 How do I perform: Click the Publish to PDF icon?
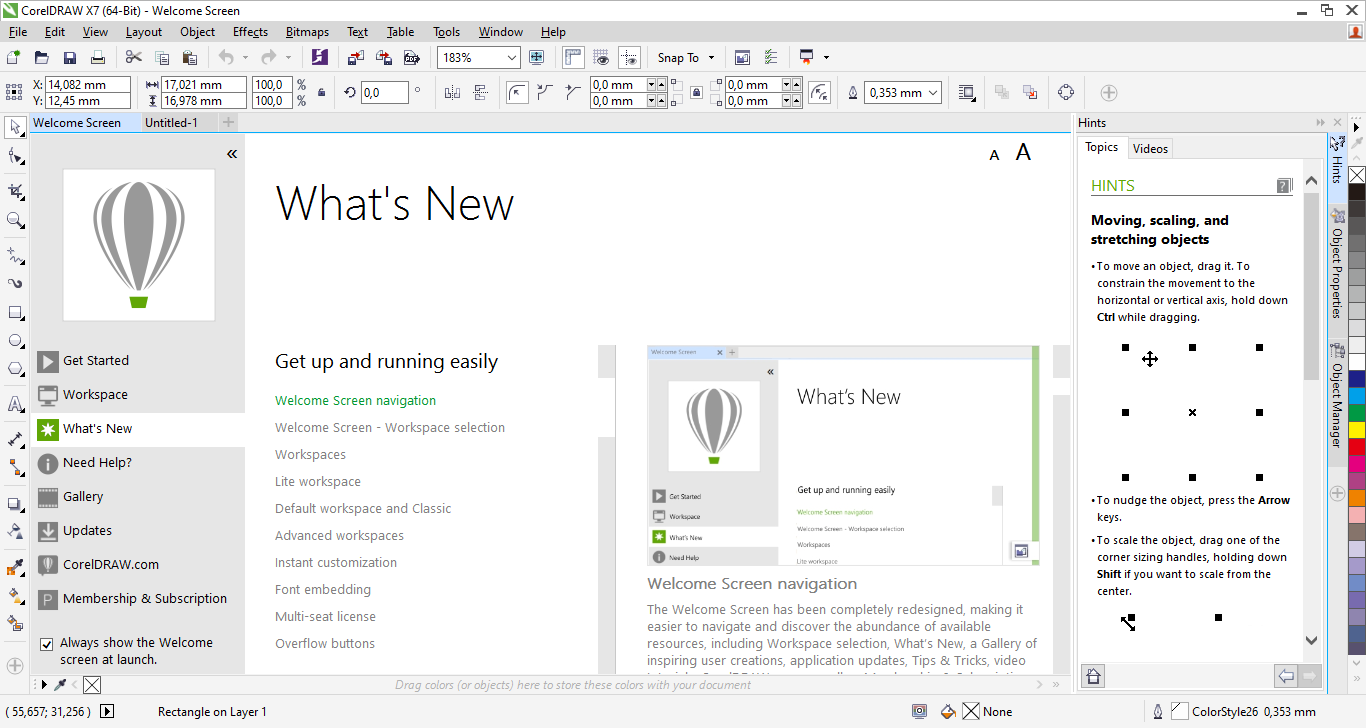coord(411,58)
